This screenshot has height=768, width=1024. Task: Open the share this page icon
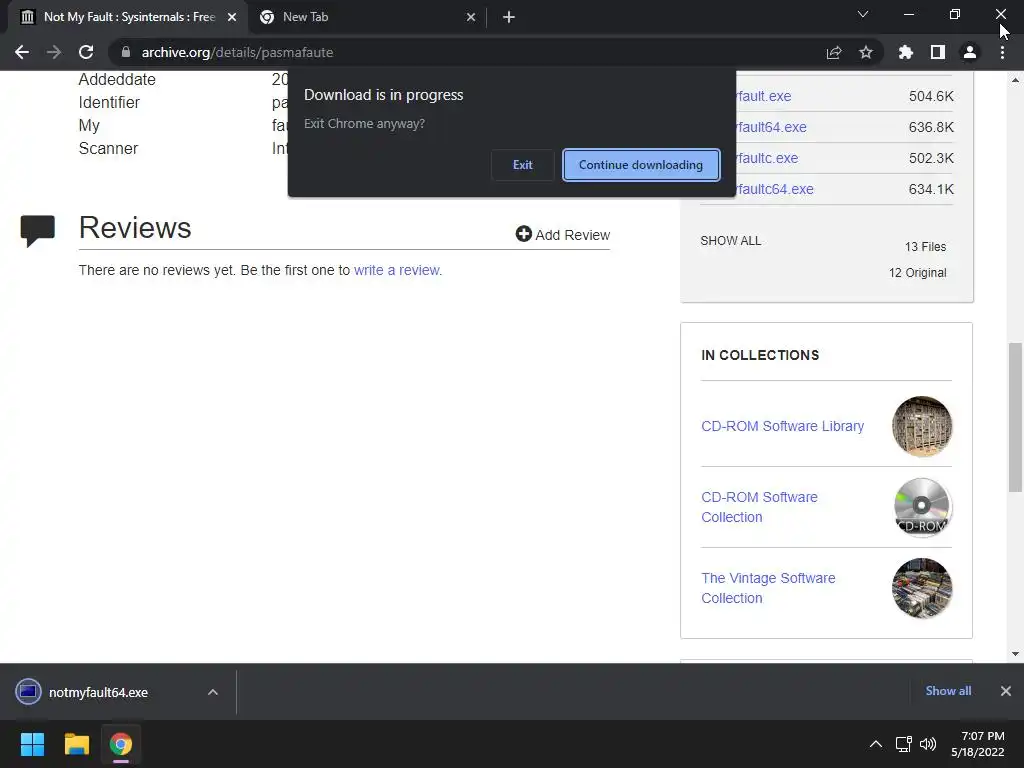point(834,52)
